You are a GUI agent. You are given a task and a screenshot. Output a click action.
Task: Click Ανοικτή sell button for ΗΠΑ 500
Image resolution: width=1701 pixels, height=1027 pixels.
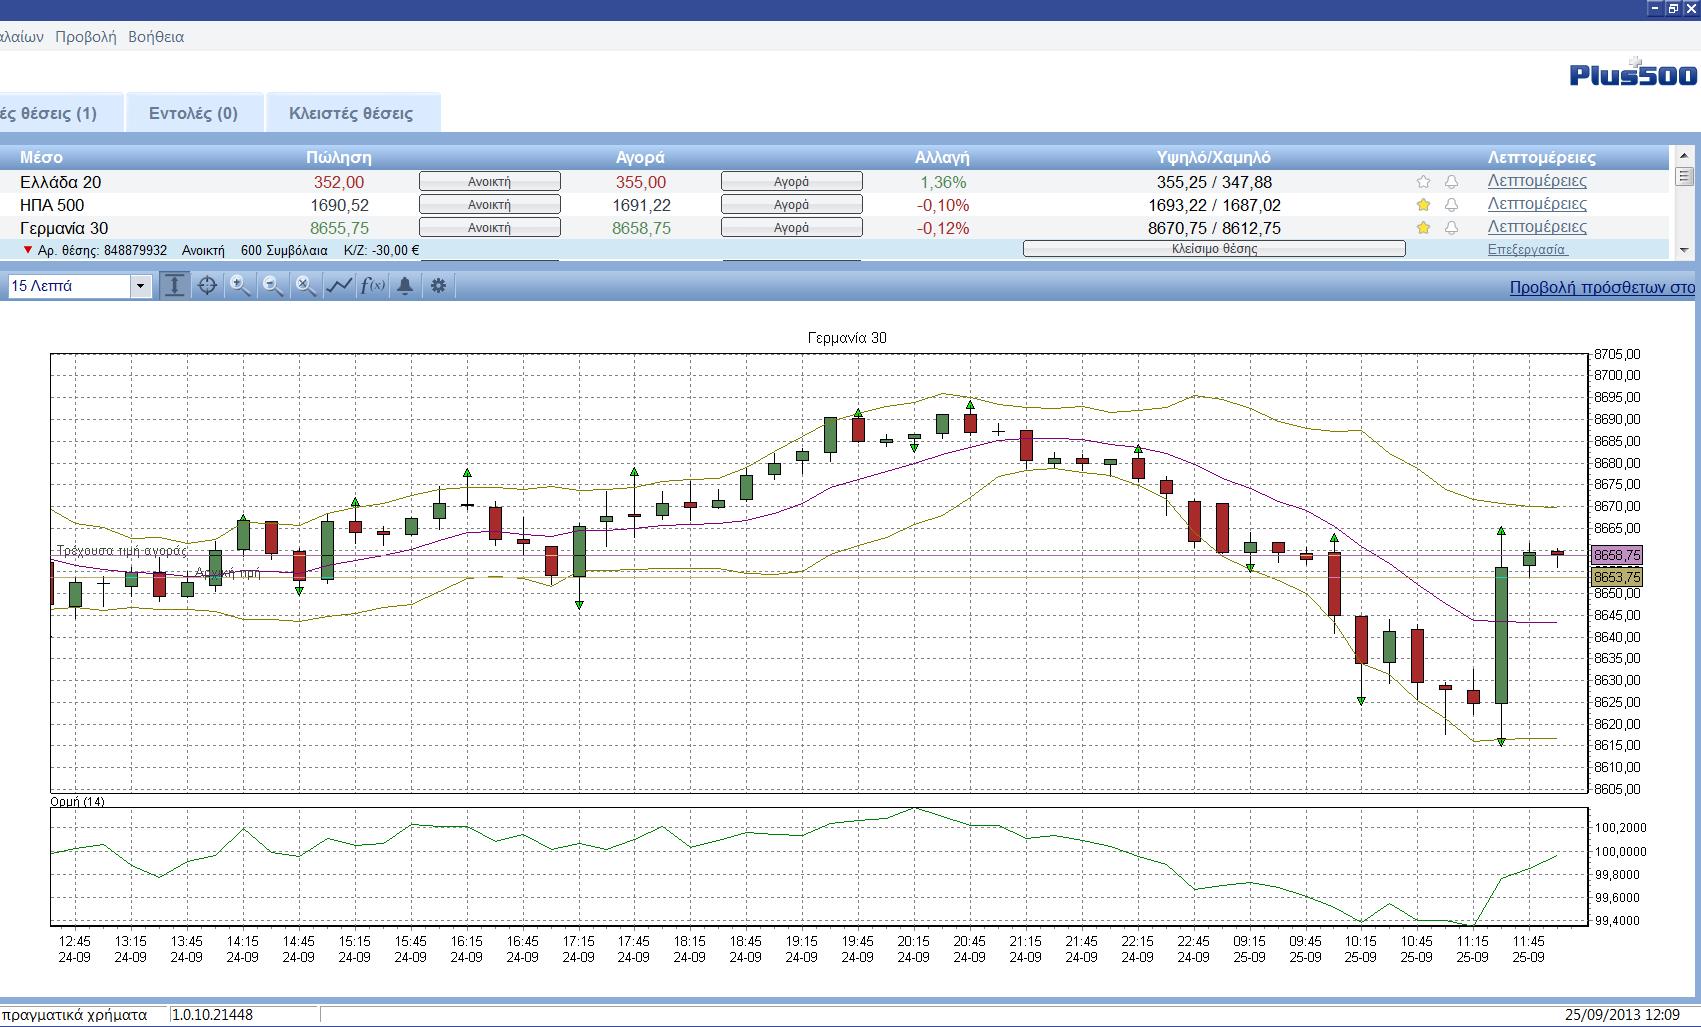(x=489, y=205)
